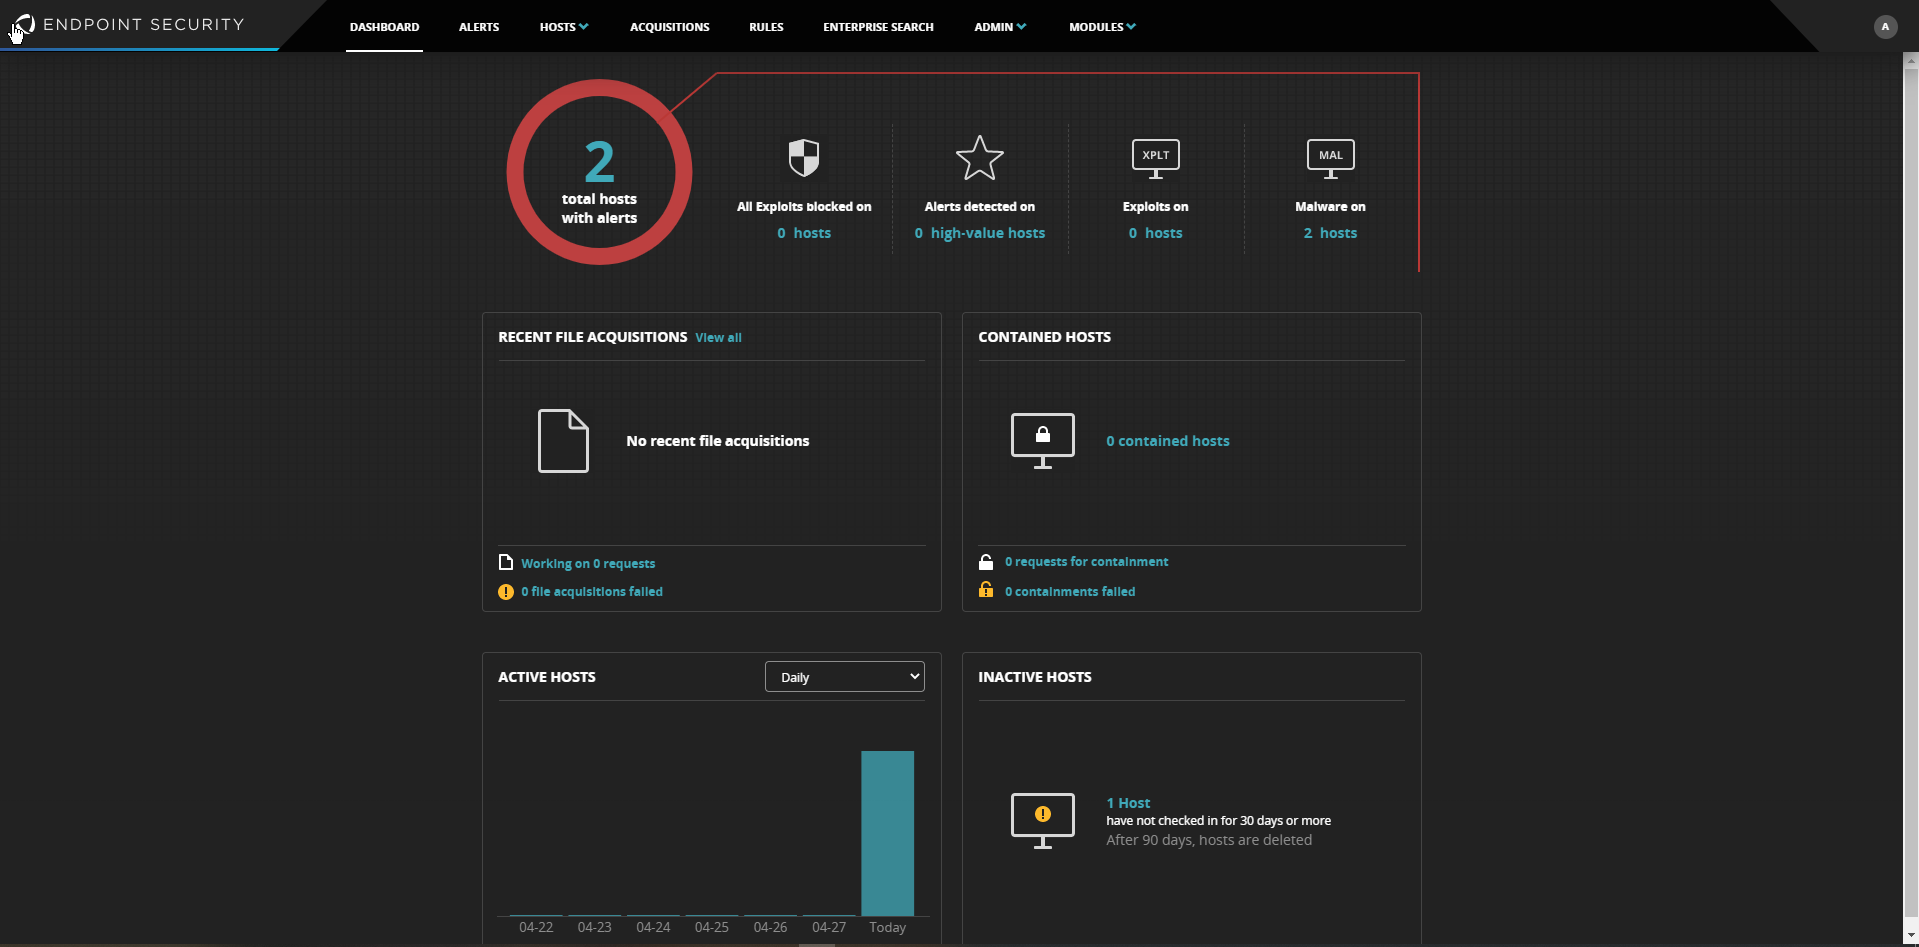Open the 2 hosts malware link
The height and width of the screenshot is (947, 1919).
[1330, 233]
